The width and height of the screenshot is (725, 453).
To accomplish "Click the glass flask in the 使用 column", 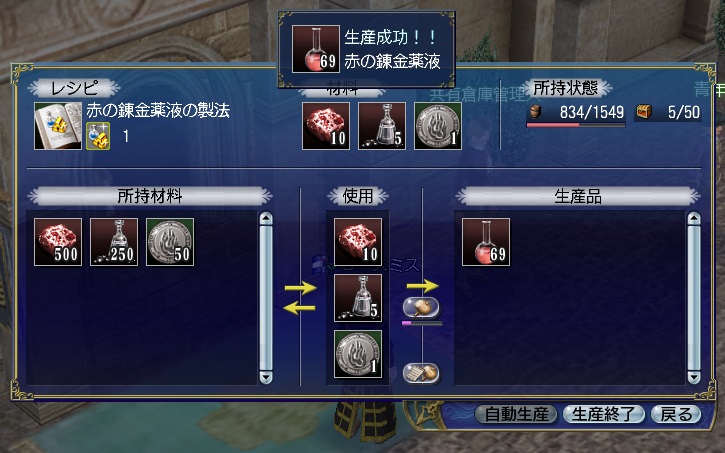I will [x=358, y=298].
